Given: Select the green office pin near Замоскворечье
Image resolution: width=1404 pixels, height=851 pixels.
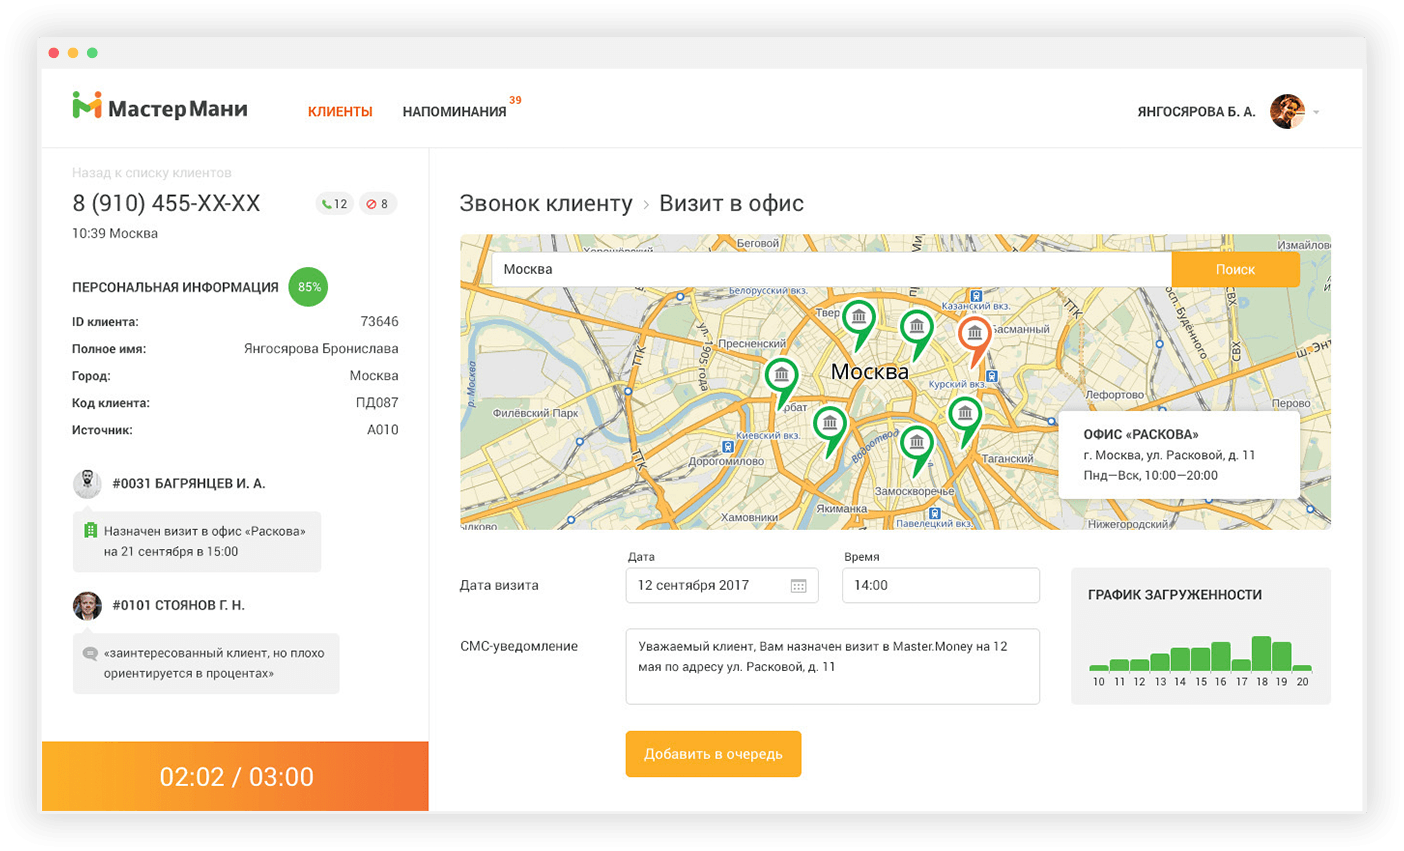Looking at the screenshot, I should click(916, 444).
